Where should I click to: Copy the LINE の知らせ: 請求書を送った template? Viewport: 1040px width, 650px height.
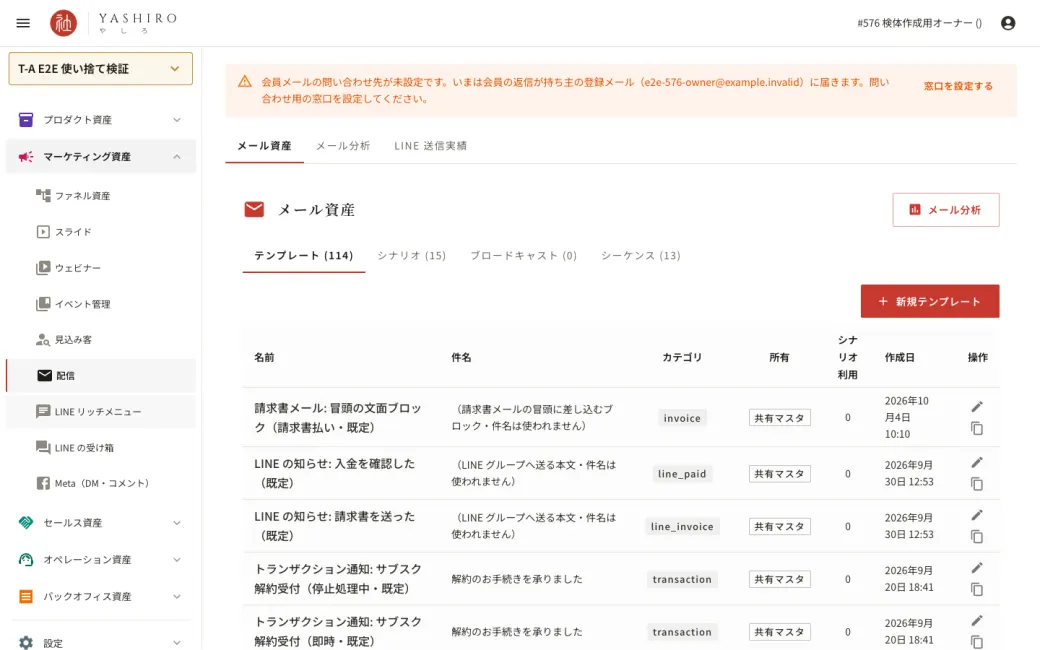point(977,537)
